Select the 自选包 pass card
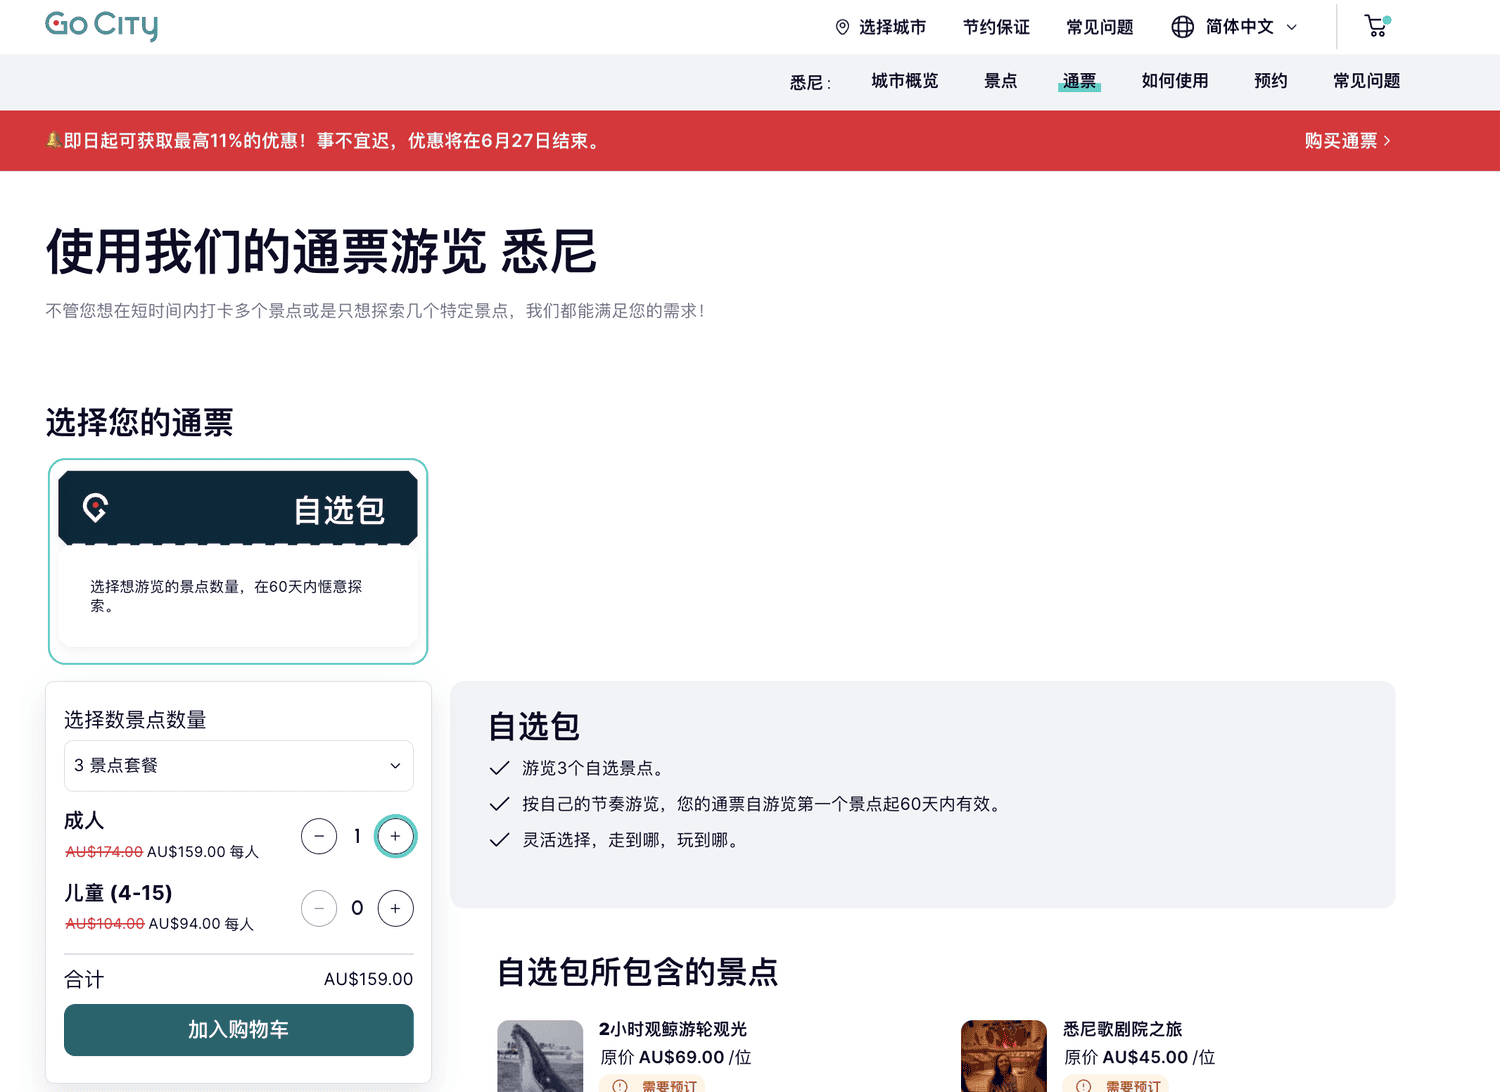 pos(238,561)
